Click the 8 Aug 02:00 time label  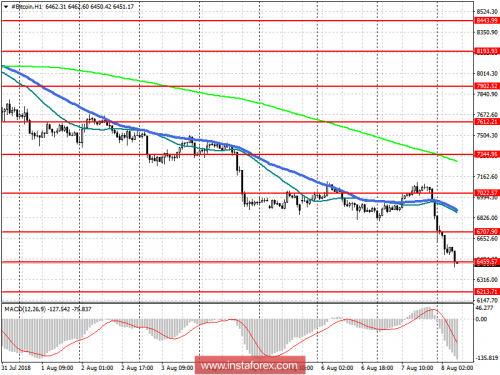coord(457,368)
